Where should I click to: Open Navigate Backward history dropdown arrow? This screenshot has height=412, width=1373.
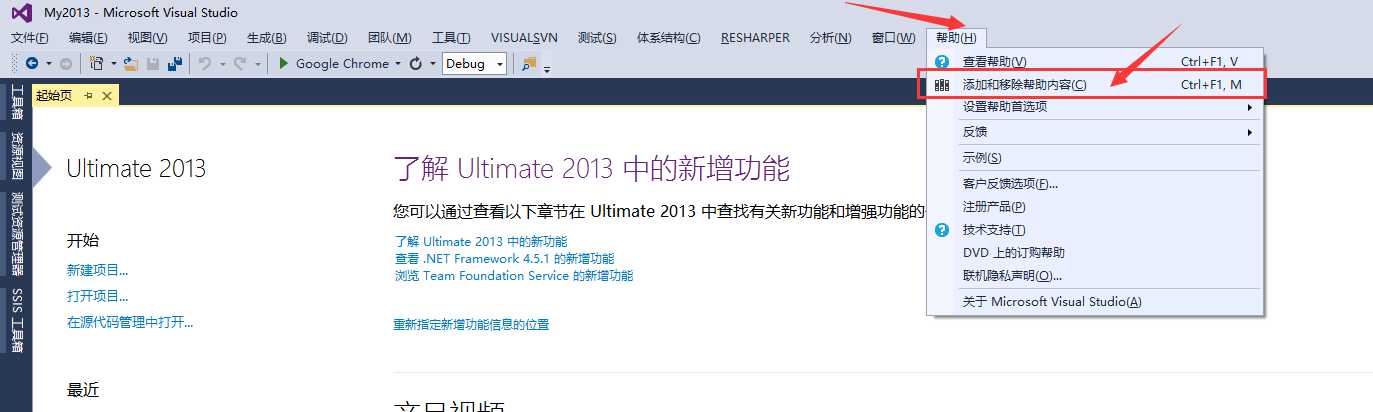(x=48, y=63)
